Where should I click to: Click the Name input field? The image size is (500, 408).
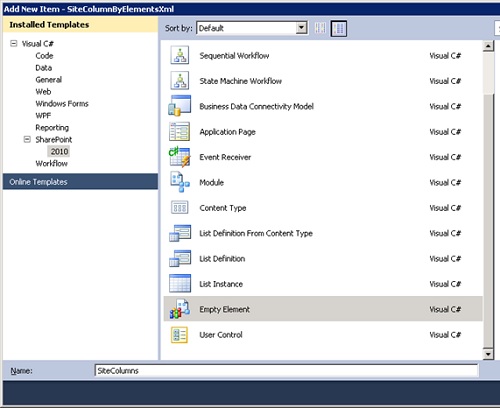[x=286, y=371]
